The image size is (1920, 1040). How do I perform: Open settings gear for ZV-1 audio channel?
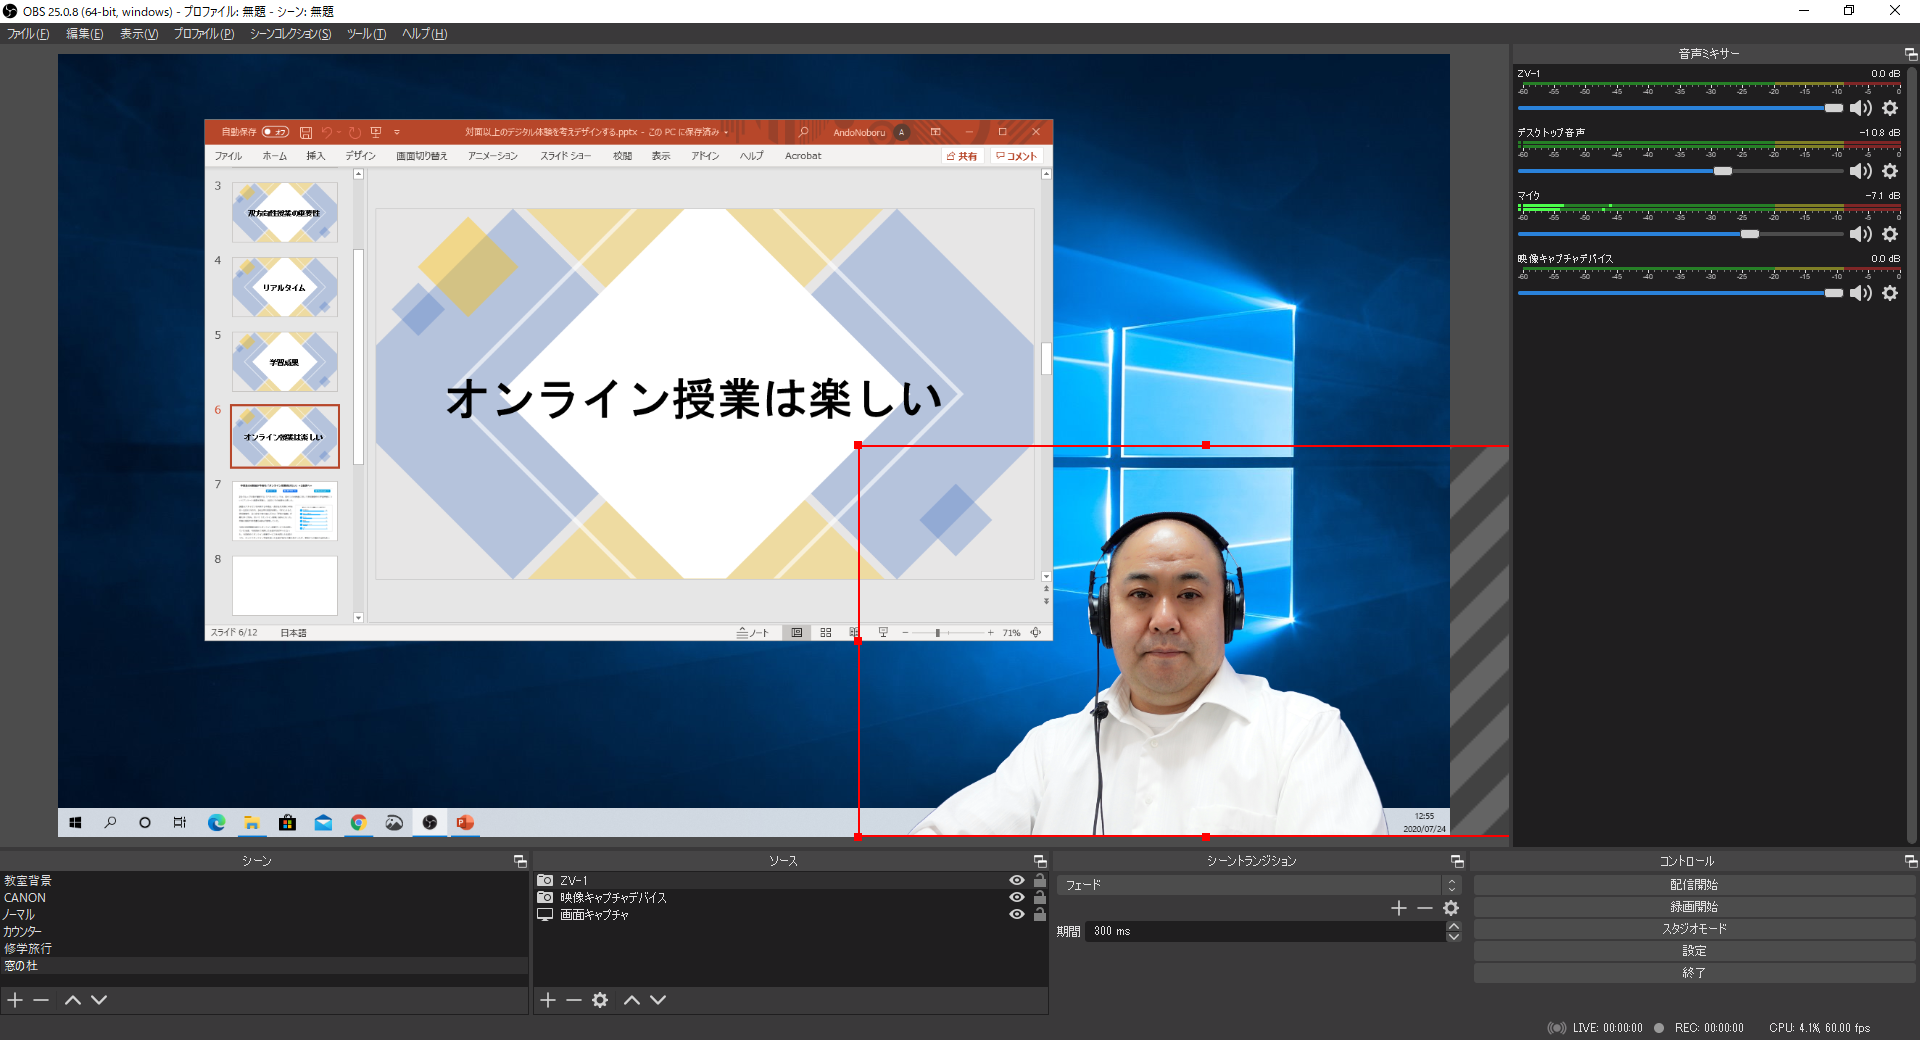pos(1890,108)
